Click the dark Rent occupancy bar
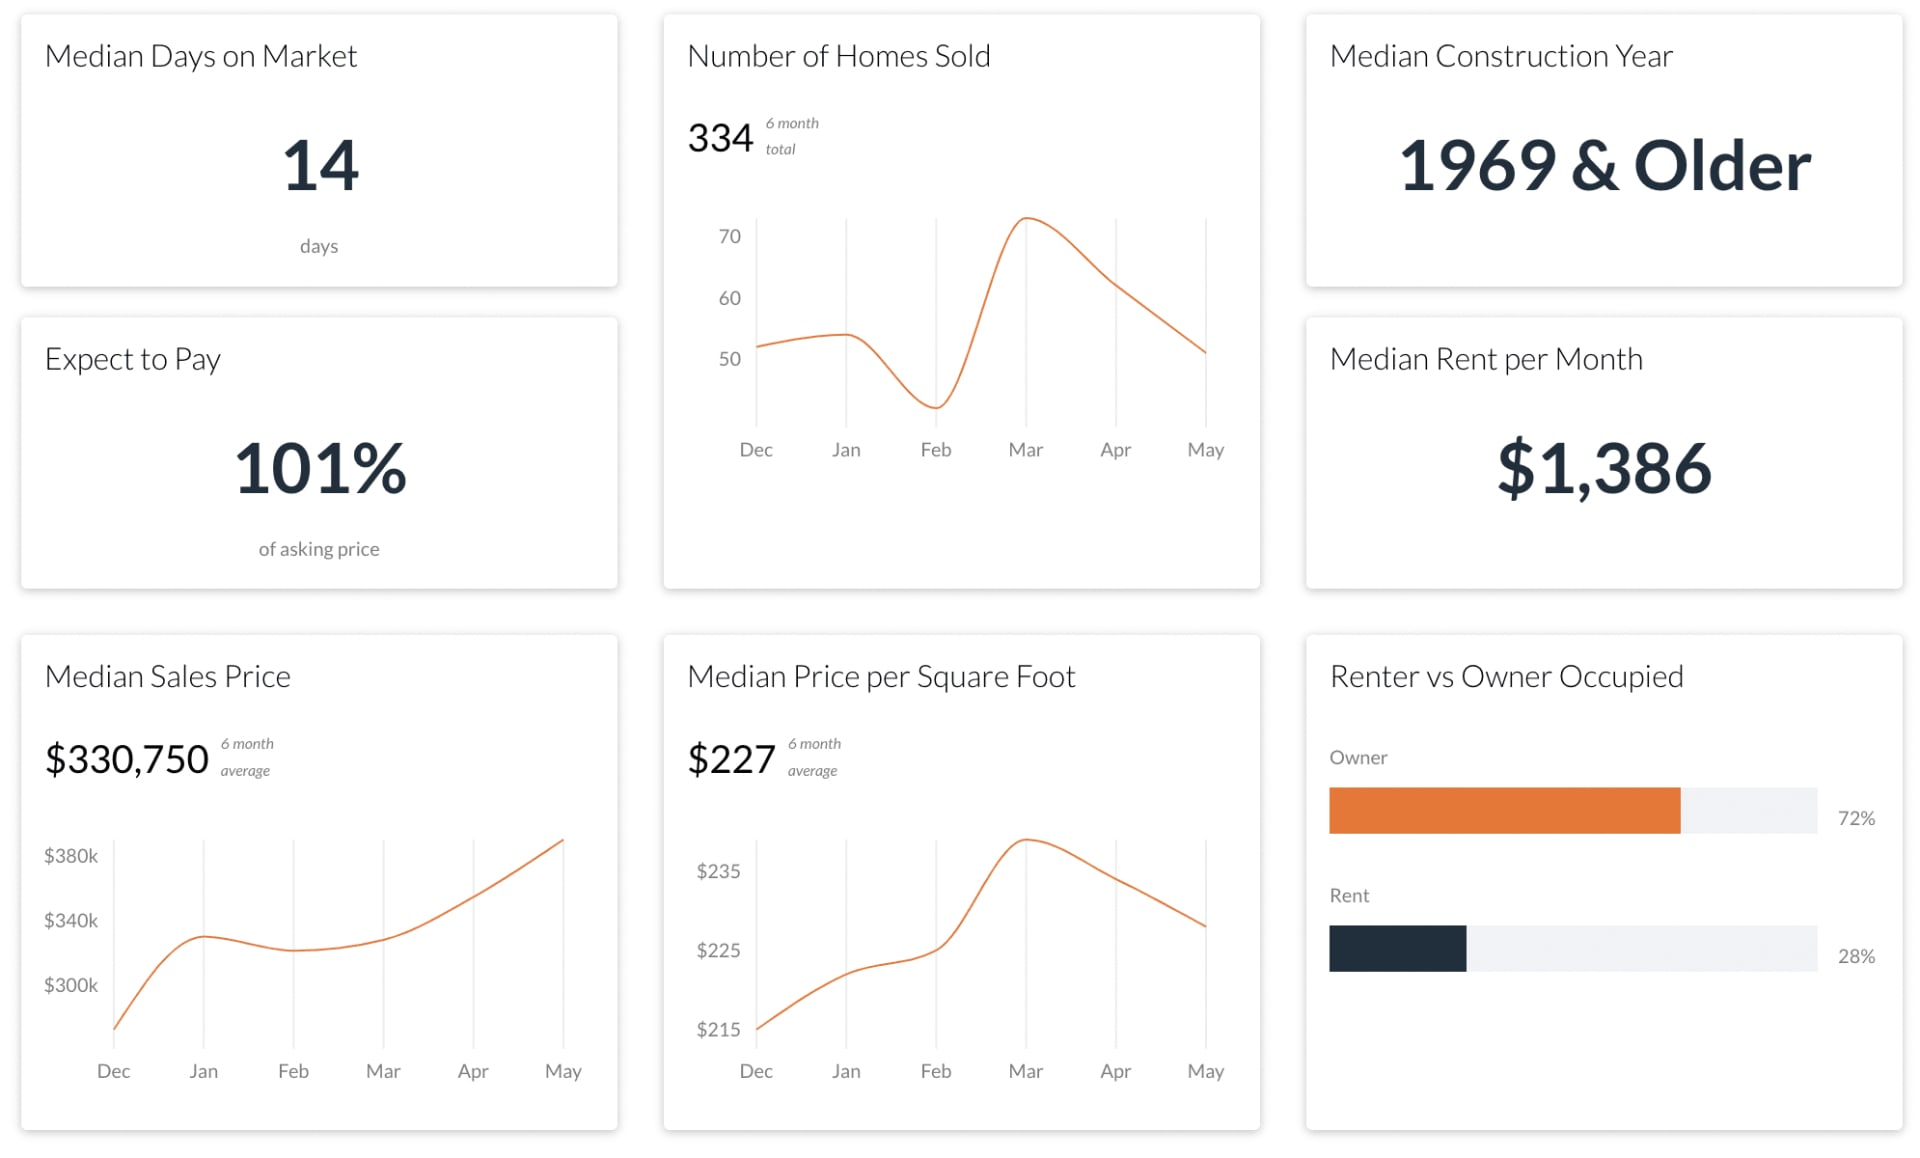This screenshot has width=1920, height=1158. [1397, 948]
